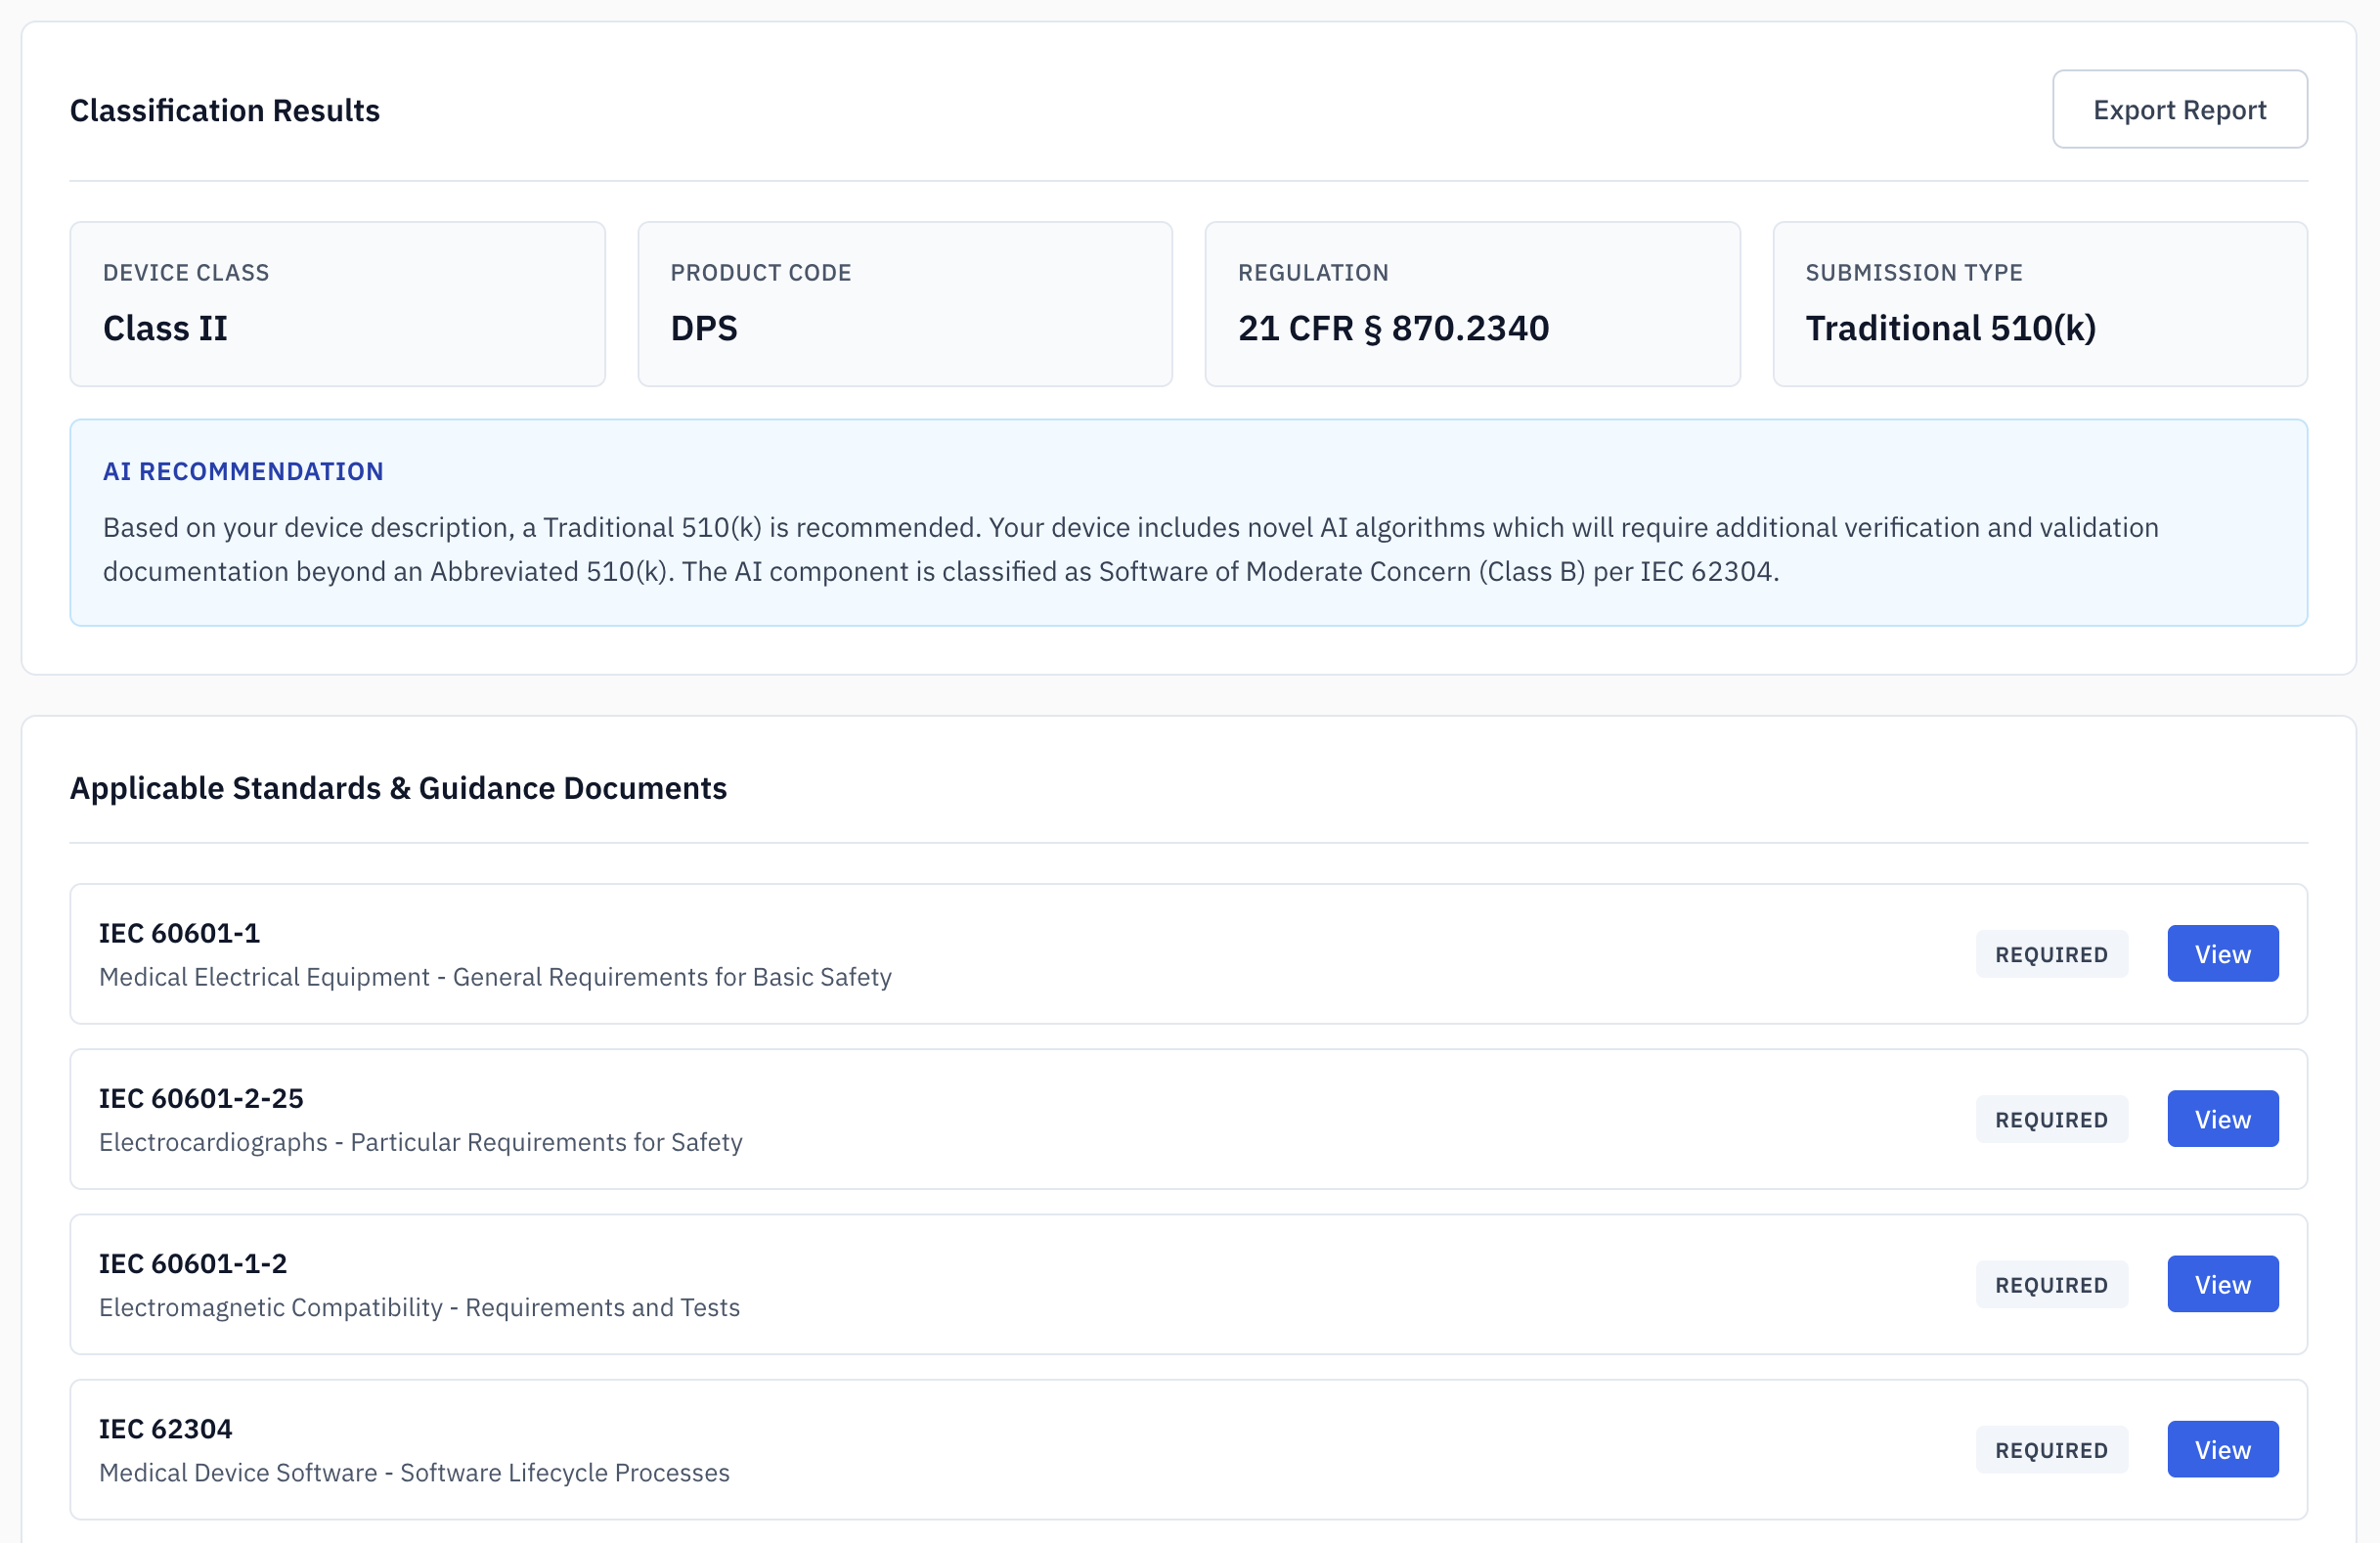
Task: Click REQUIRED tag on IEC 60601-1-2
Action: coord(2051,1285)
